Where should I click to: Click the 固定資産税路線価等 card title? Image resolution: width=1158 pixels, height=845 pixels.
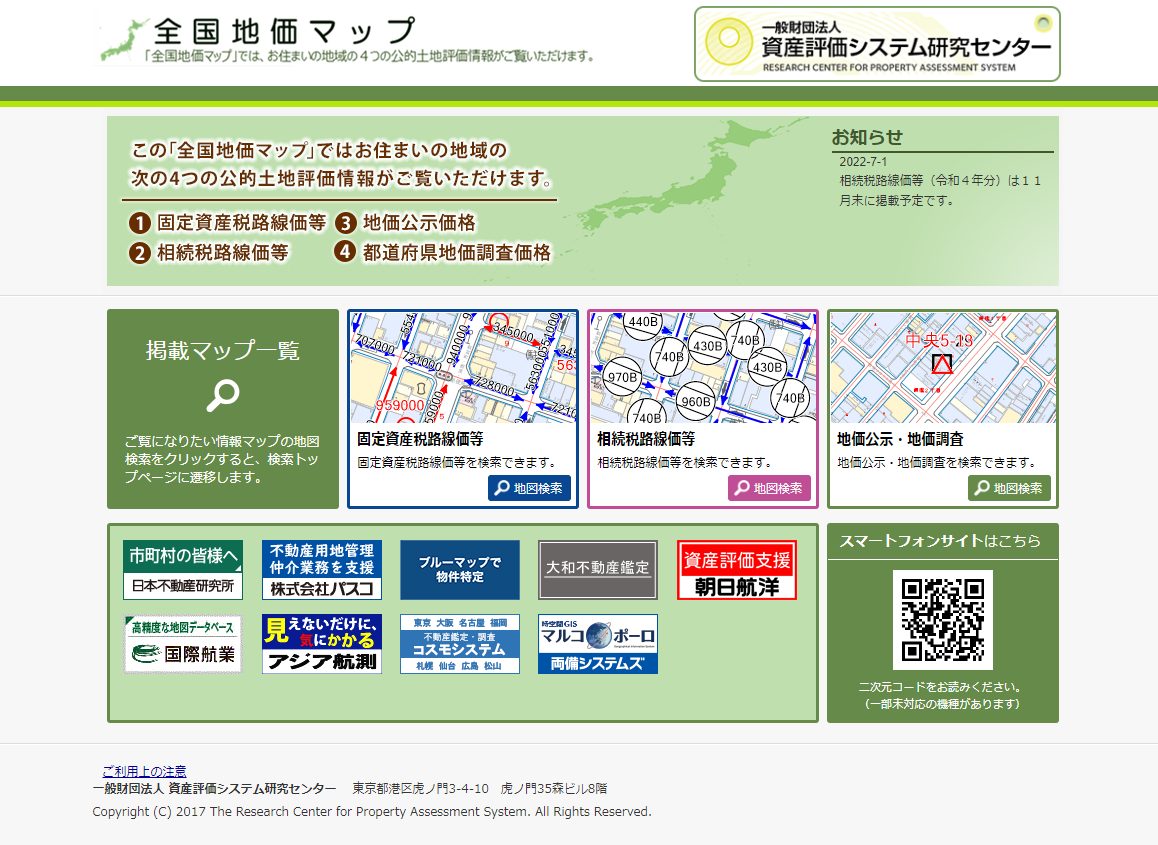tap(420, 439)
